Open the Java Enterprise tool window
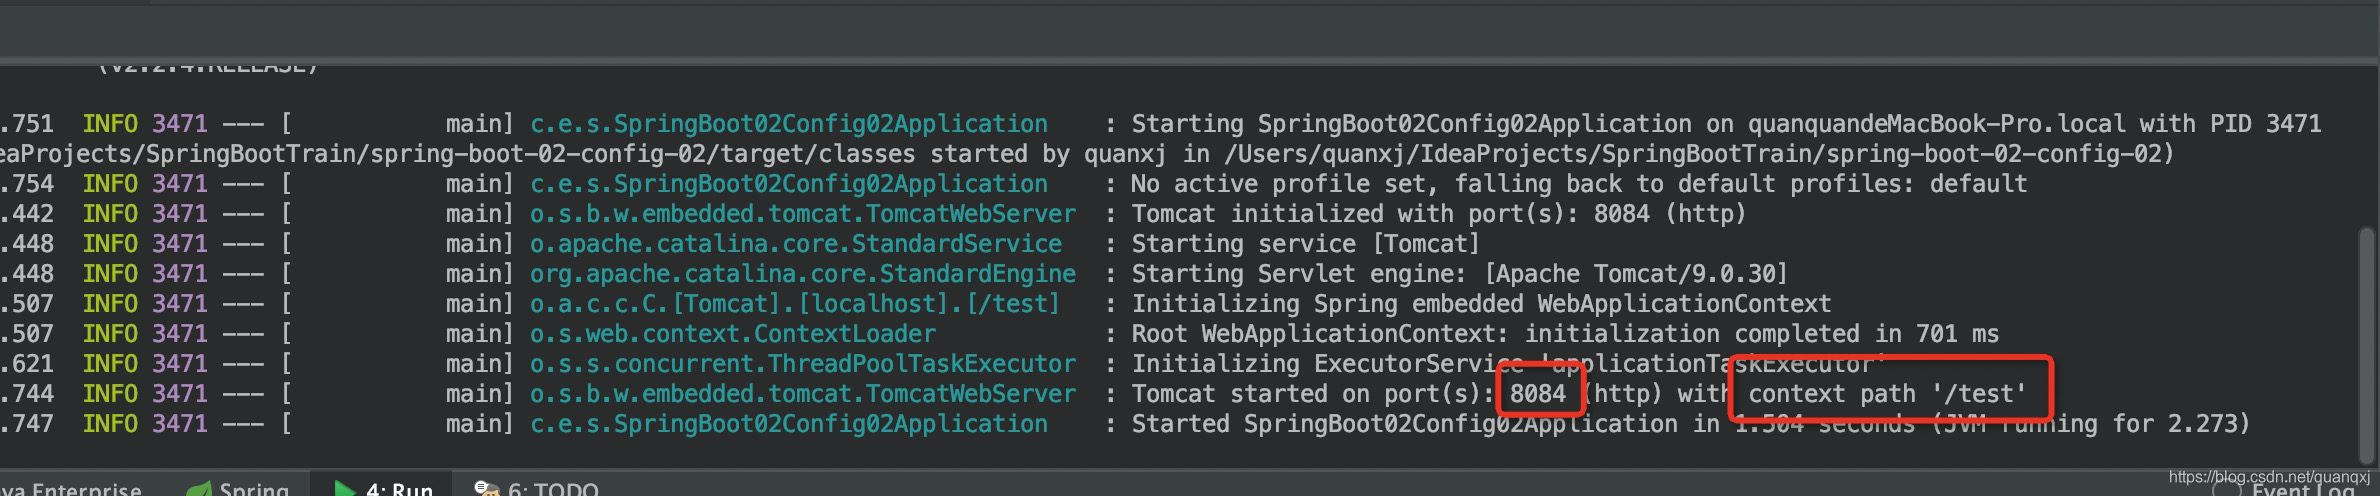The width and height of the screenshot is (2380, 496). pos(72,489)
